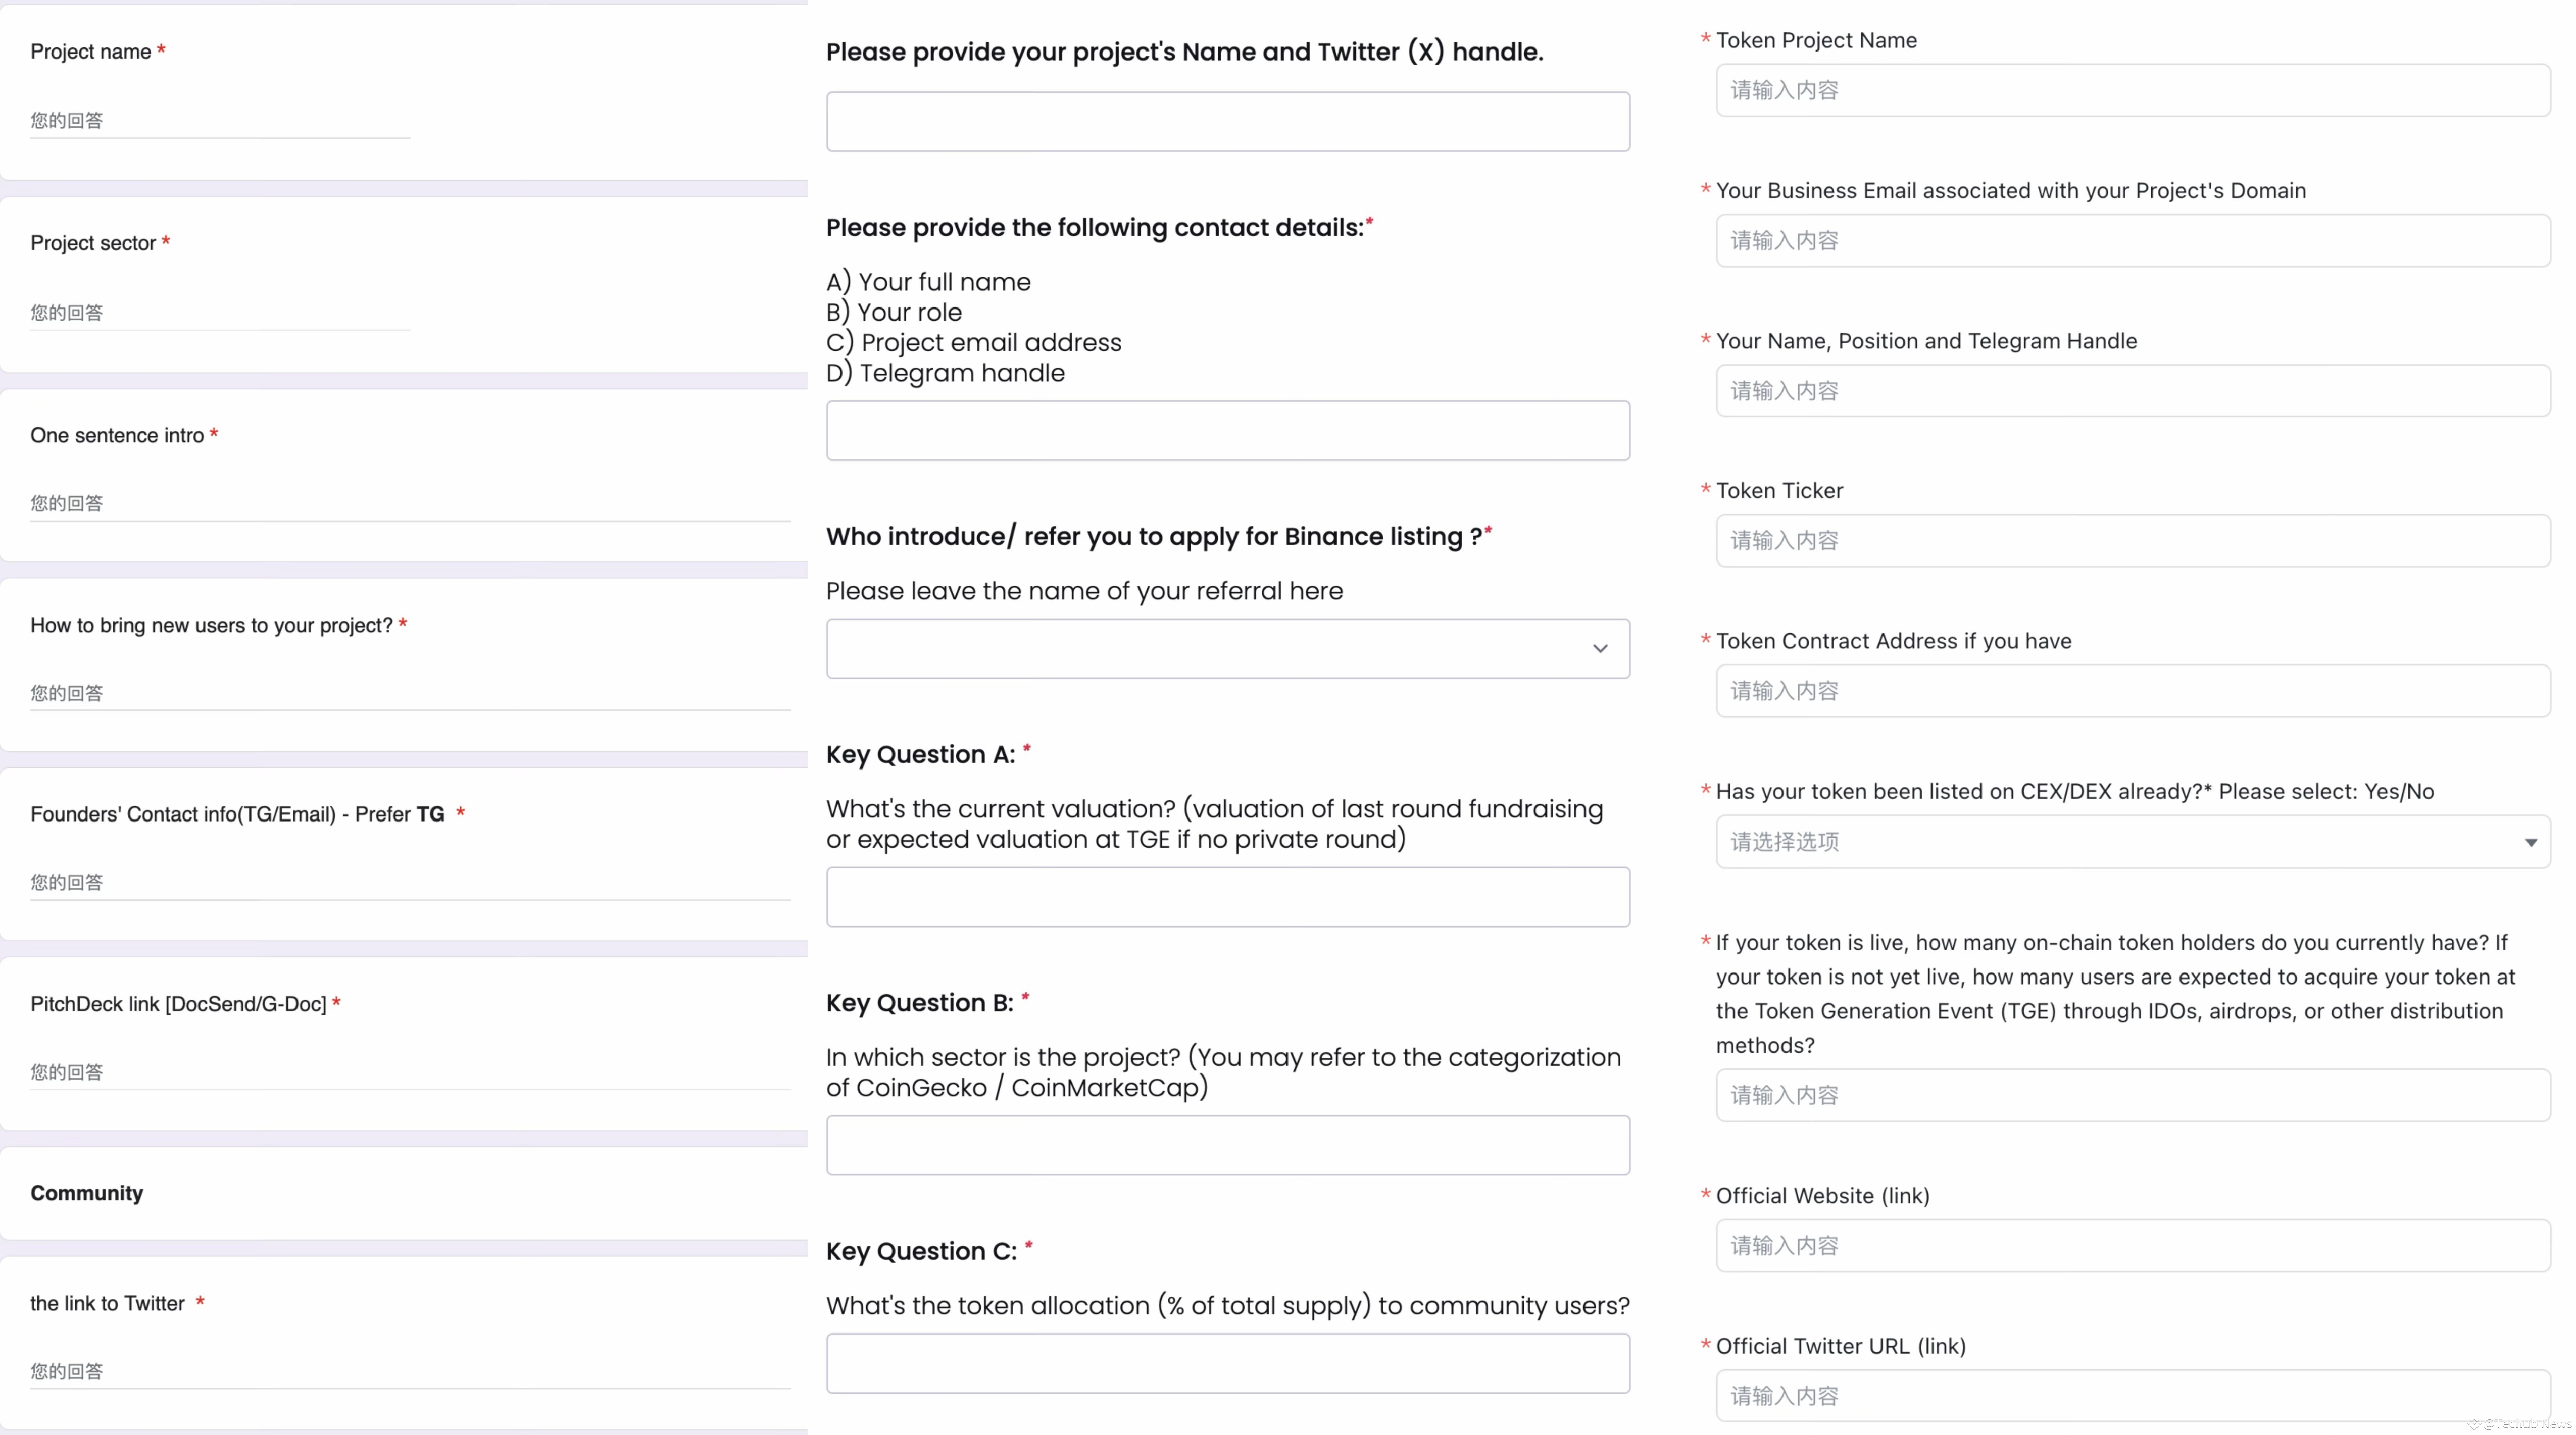Click the Founders' Contact info field
Viewport: 2576px width, 1435px height.
tap(410, 883)
